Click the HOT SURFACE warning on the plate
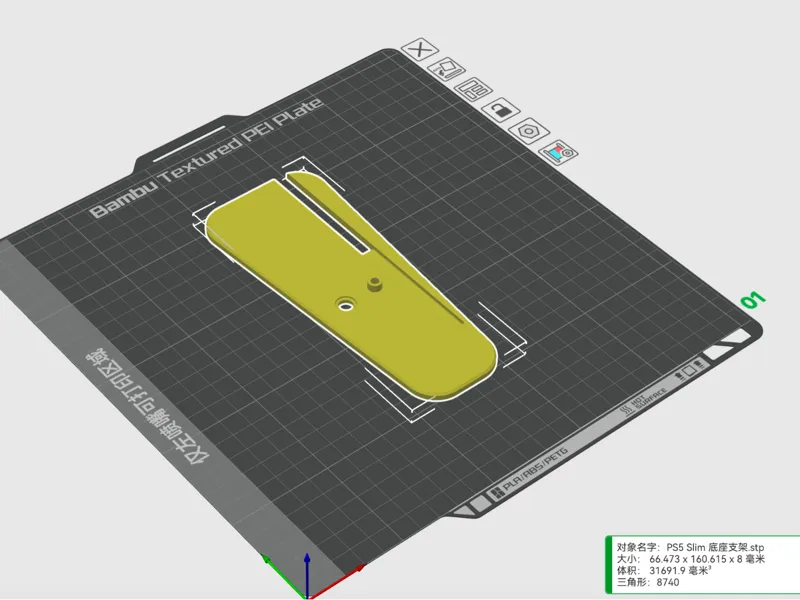 click(x=644, y=402)
